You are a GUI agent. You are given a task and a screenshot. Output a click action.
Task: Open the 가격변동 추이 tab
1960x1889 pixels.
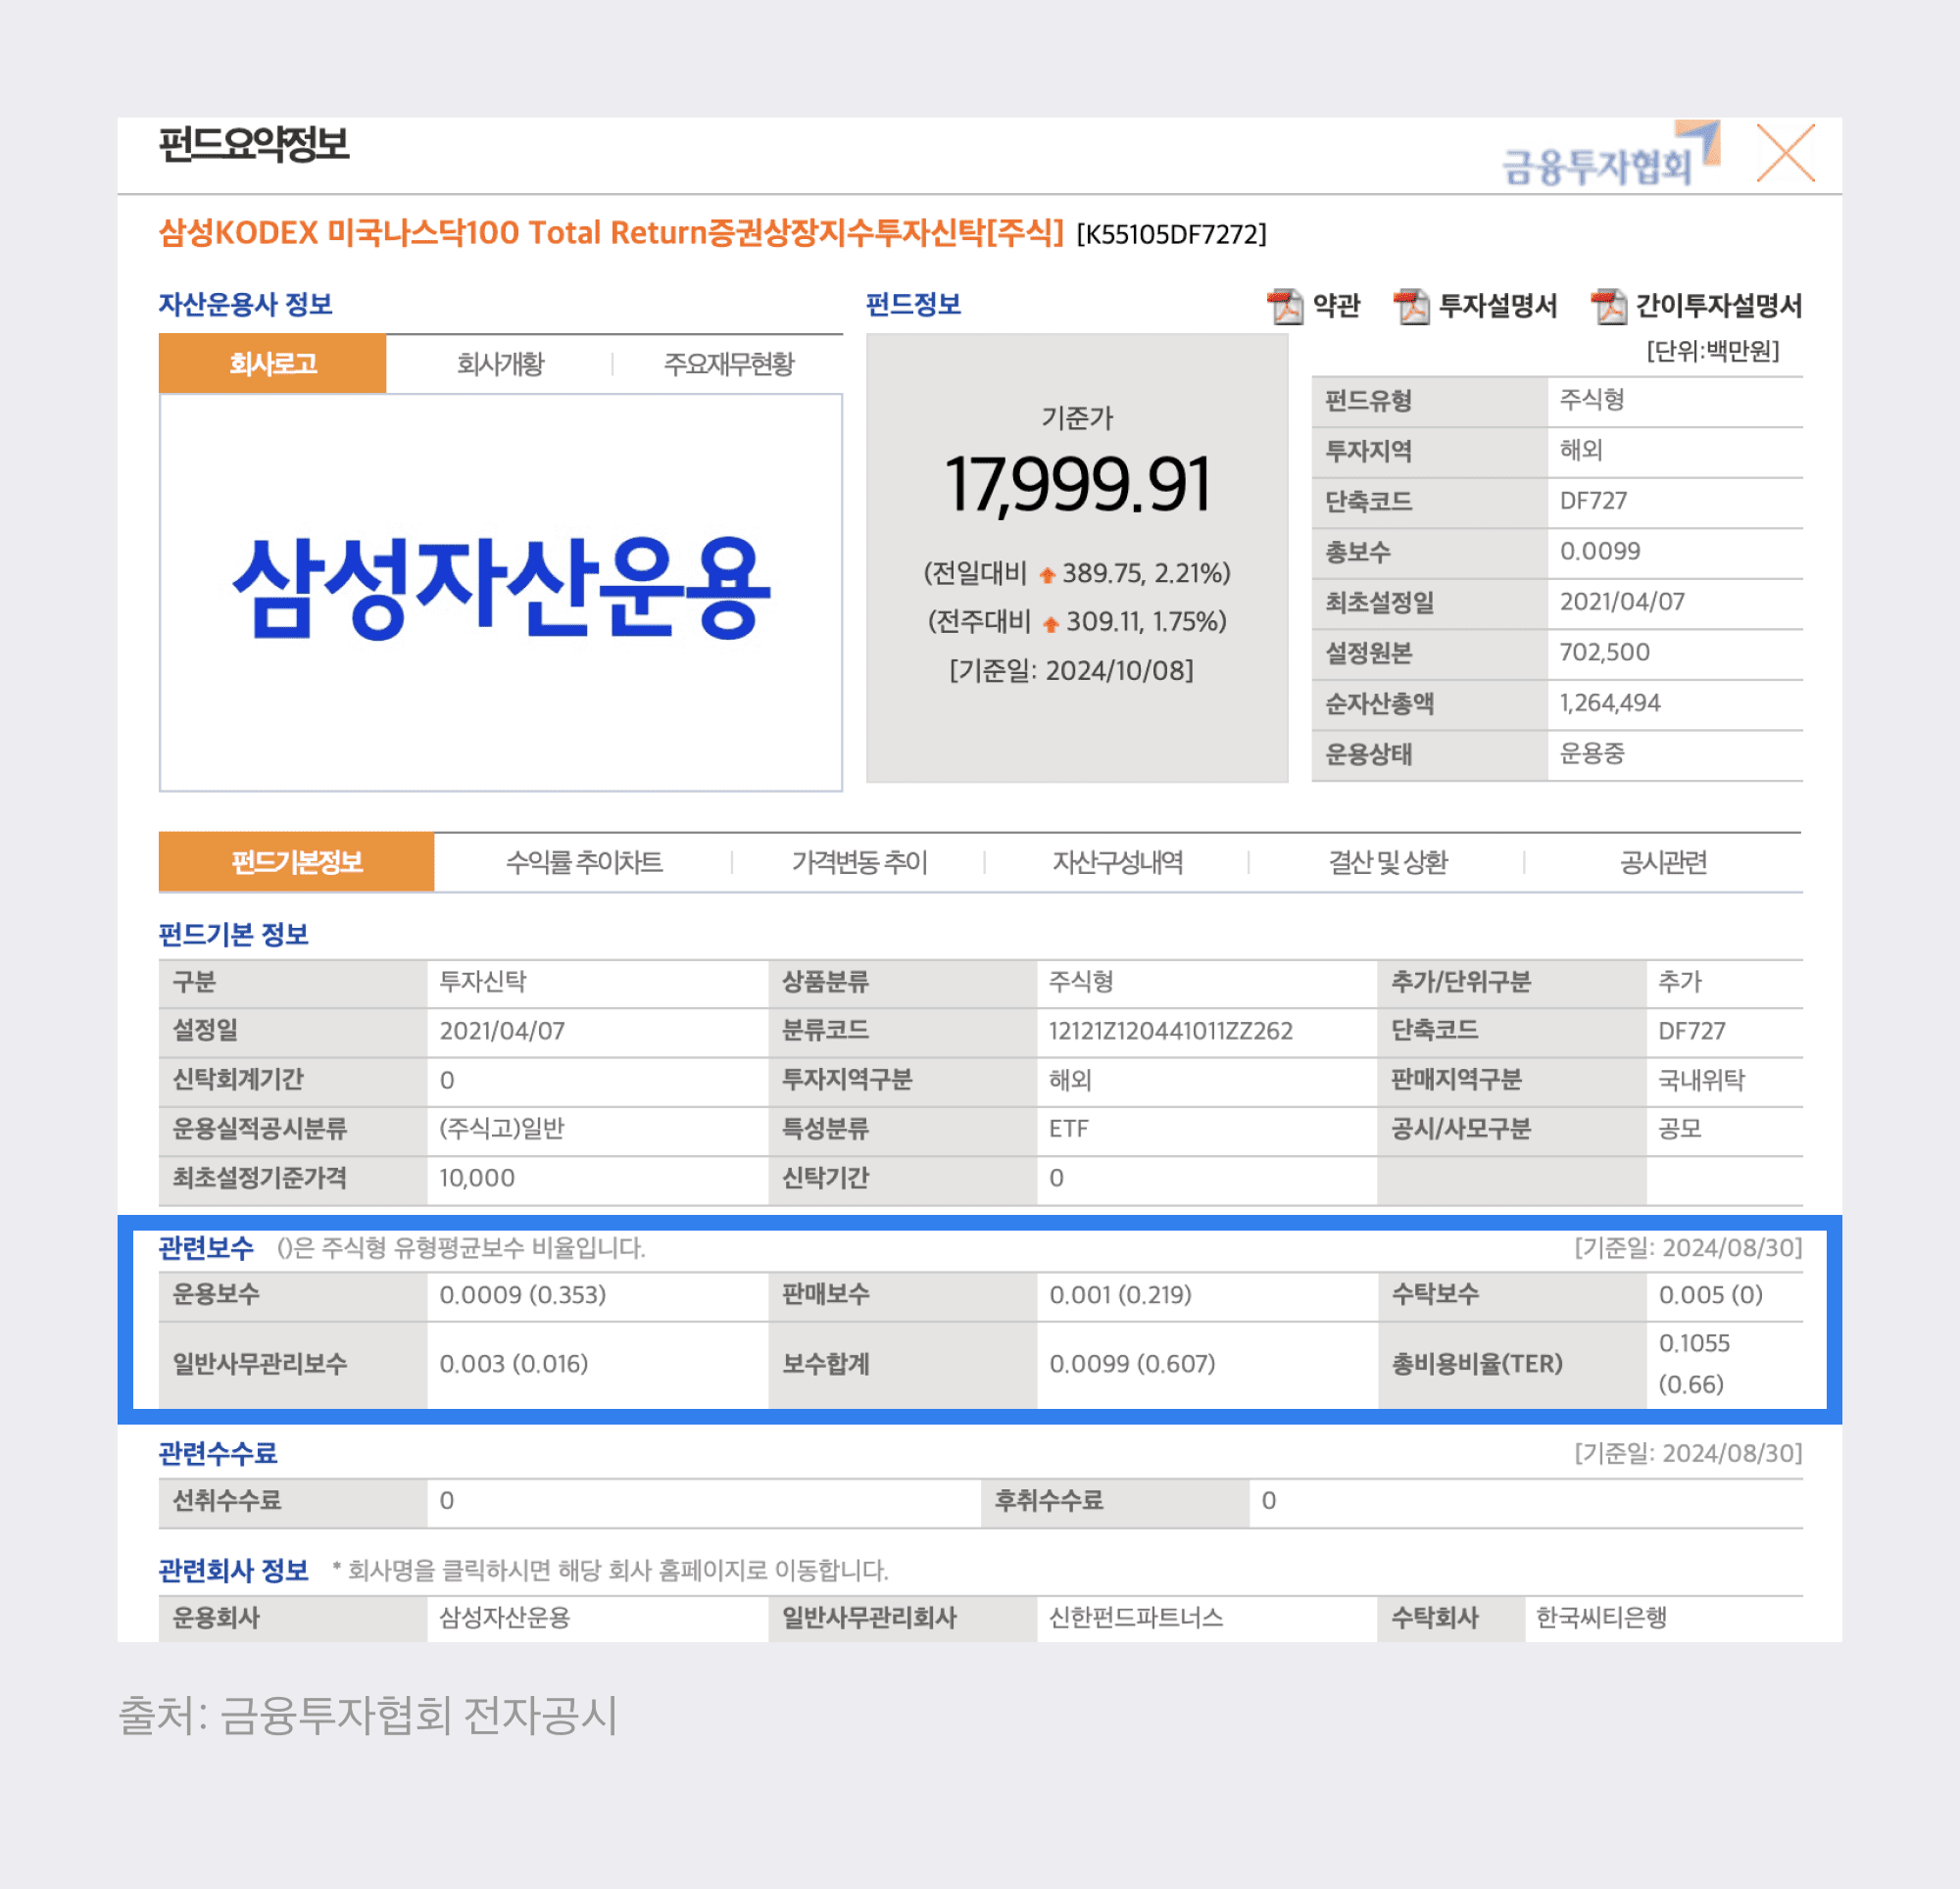tap(859, 862)
